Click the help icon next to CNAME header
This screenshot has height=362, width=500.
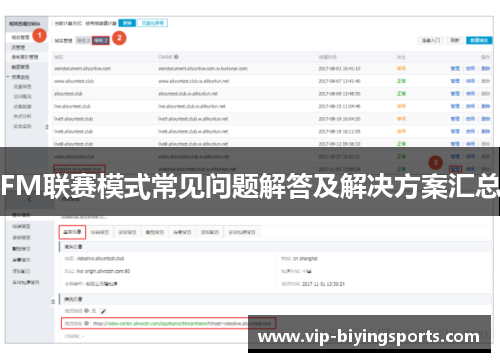[x=176, y=57]
